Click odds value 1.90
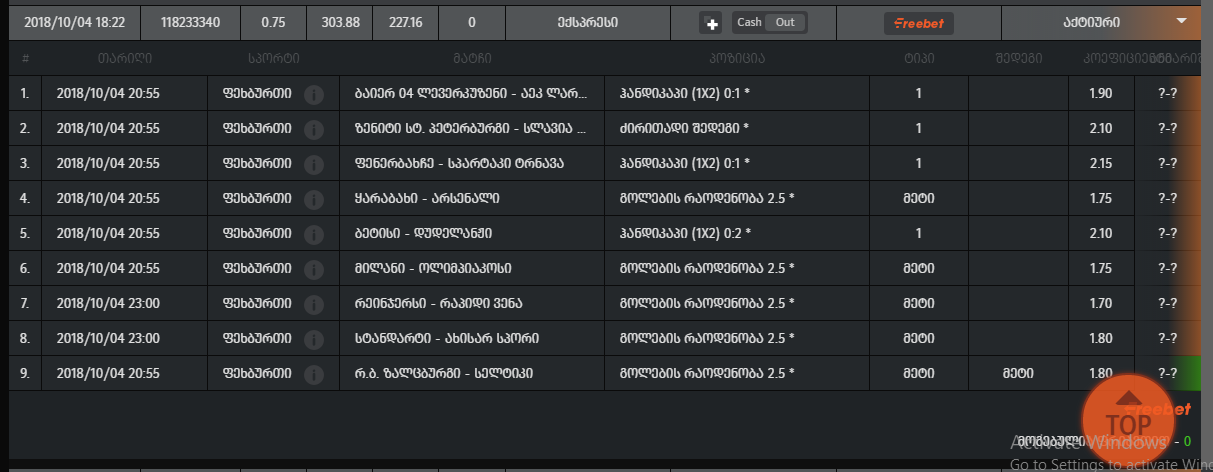This screenshot has width=1213, height=472. click(x=1100, y=94)
